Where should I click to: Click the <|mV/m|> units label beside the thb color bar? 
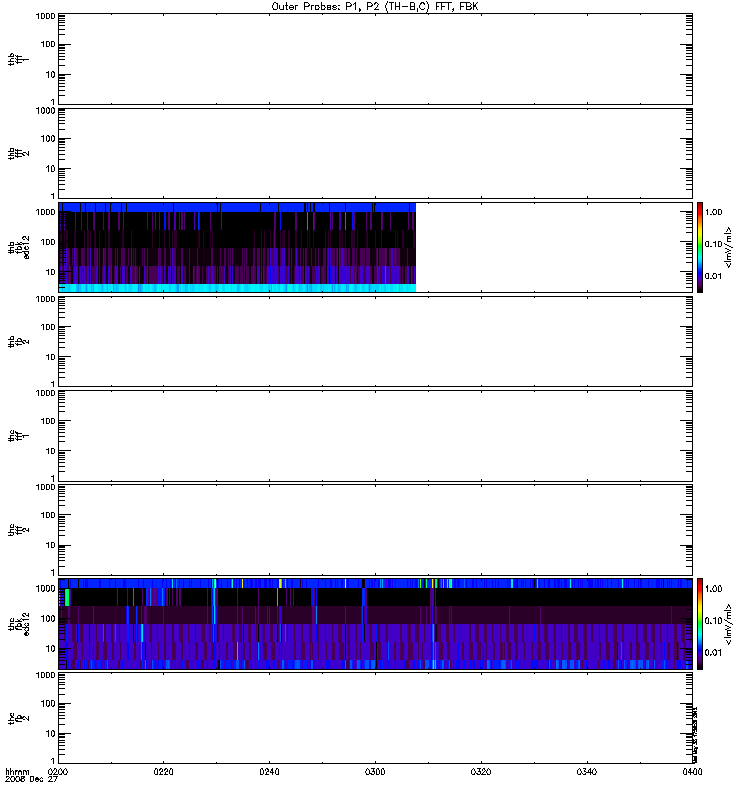coord(728,247)
